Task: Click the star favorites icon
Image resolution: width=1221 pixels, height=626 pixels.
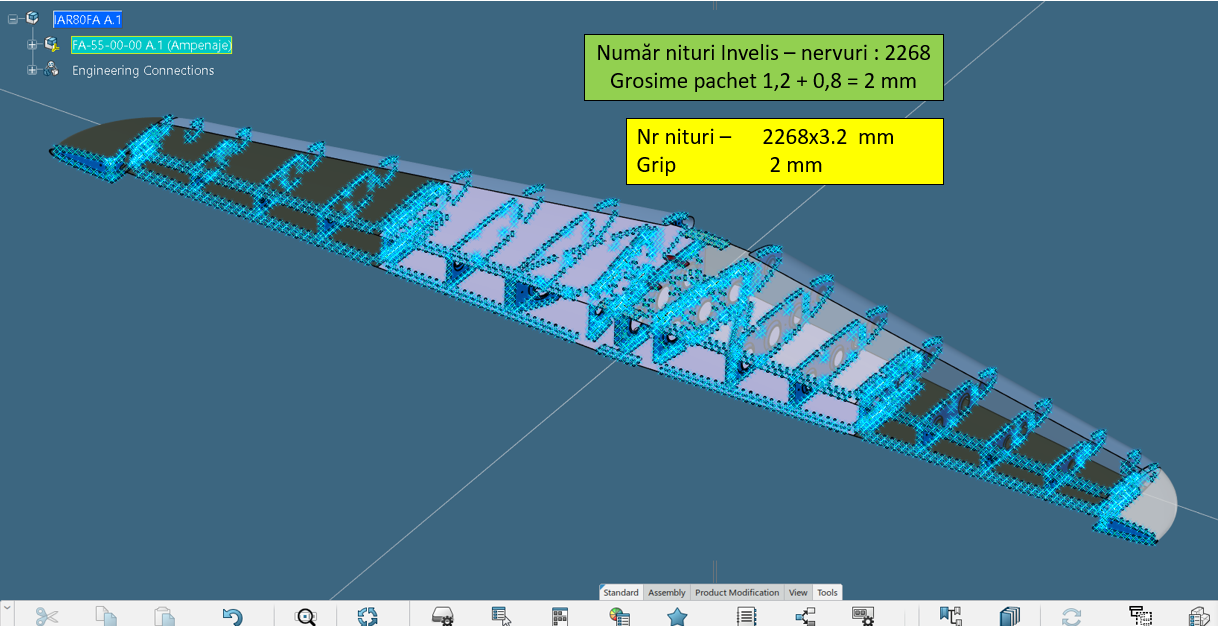Action: coord(677,616)
